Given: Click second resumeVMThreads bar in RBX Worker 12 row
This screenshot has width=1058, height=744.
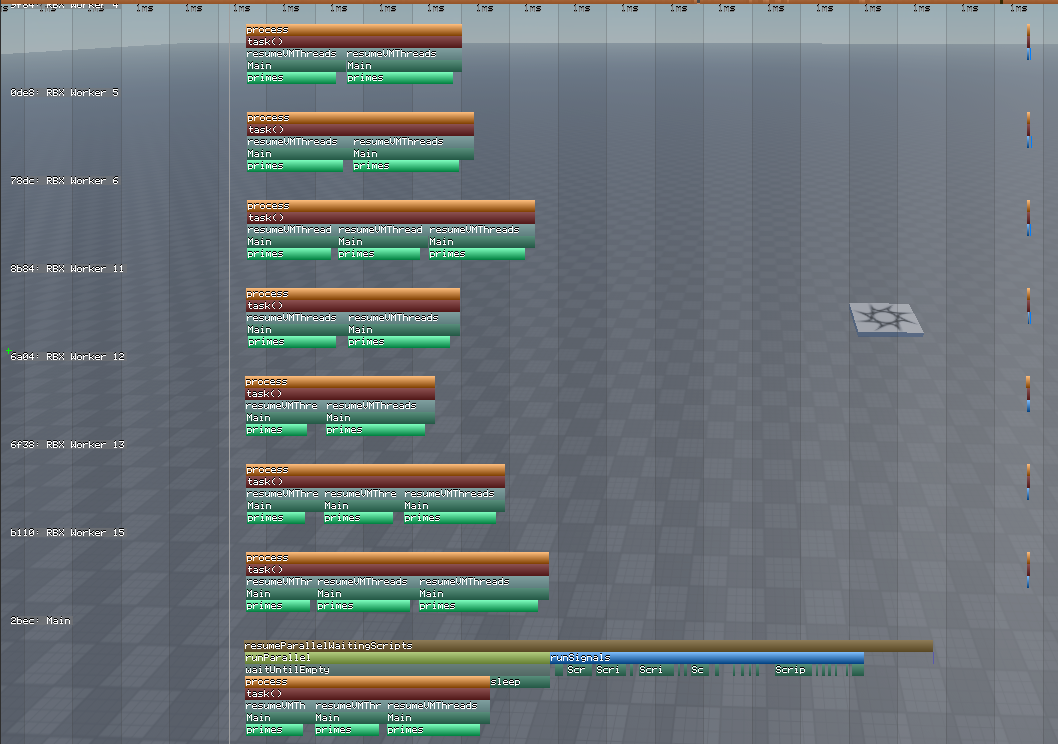Looking at the screenshot, I should pyautogui.click(x=381, y=406).
